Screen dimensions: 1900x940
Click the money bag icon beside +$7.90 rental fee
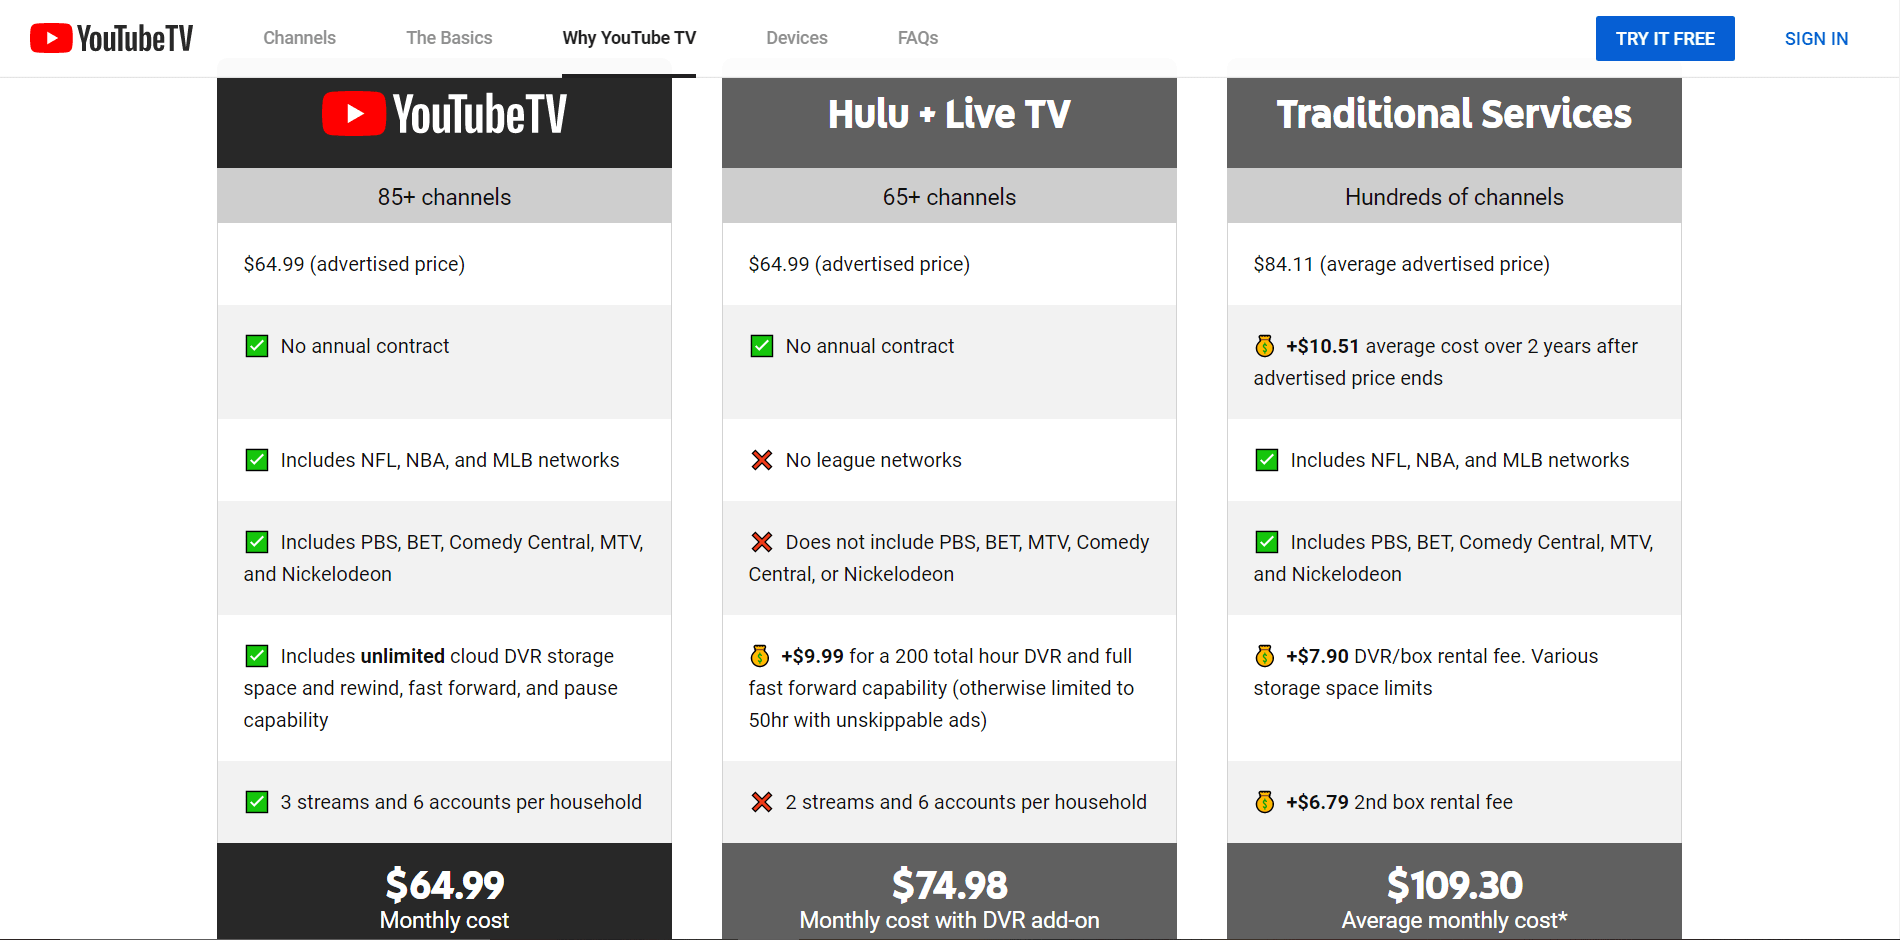pos(1265,656)
